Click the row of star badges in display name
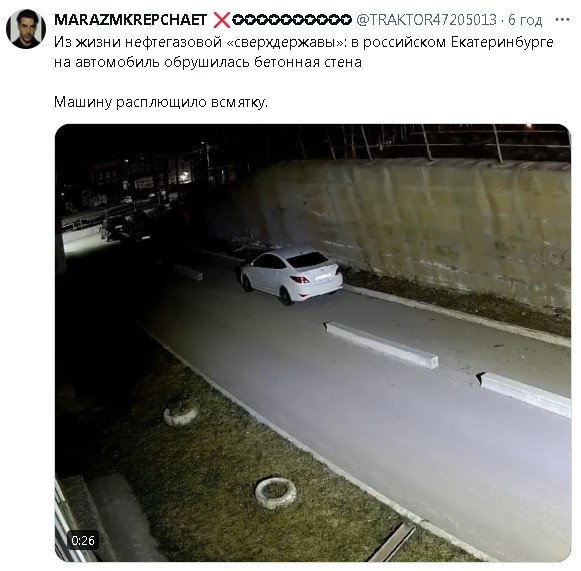This screenshot has width=581, height=571. pyautogui.click(x=292, y=20)
